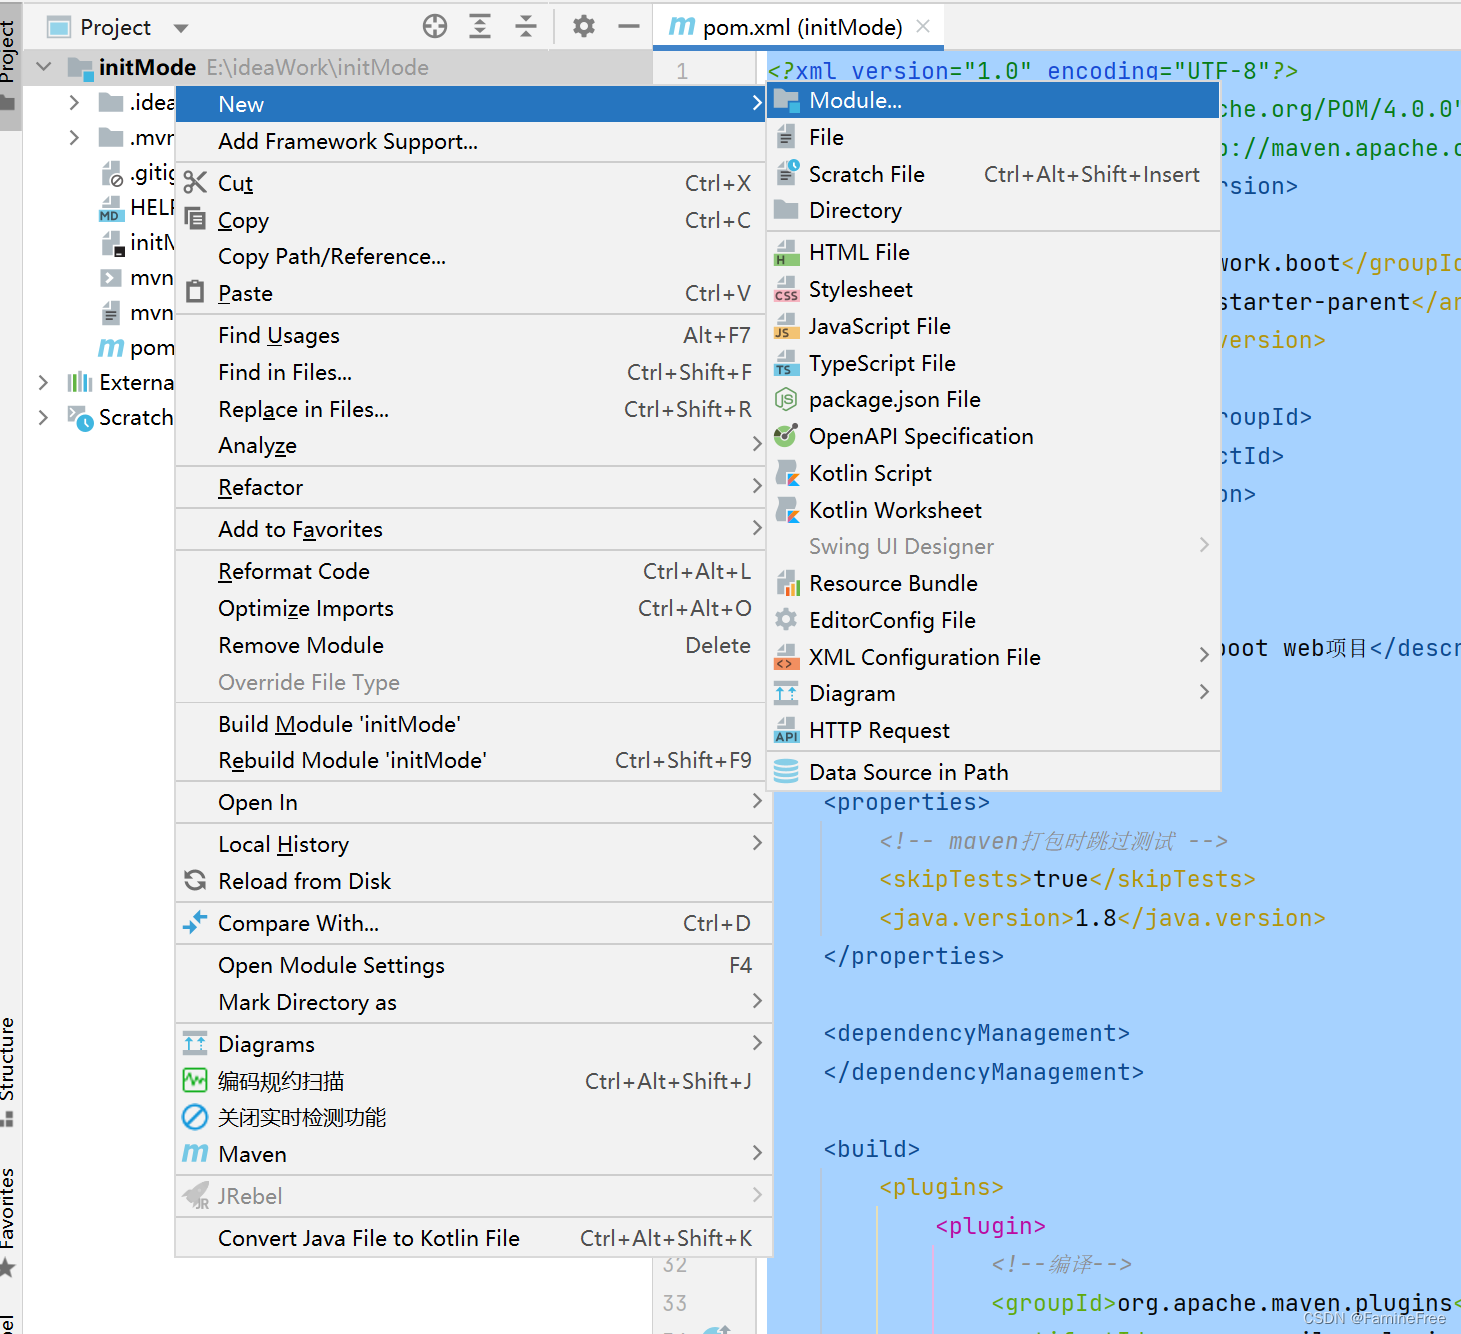1461x1334 pixels.
Task: Click the Stylesheet CSS icon
Action: tap(787, 289)
